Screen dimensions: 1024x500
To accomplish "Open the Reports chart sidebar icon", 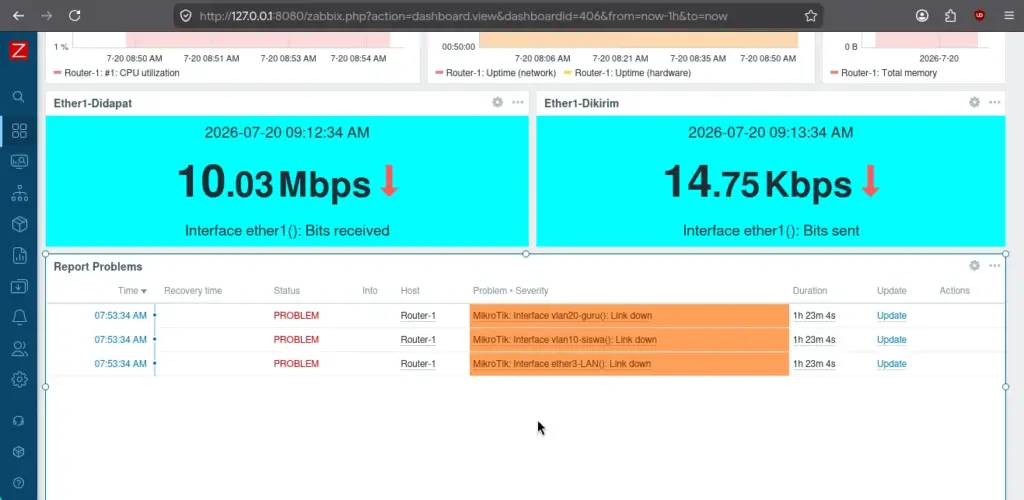I will point(19,256).
